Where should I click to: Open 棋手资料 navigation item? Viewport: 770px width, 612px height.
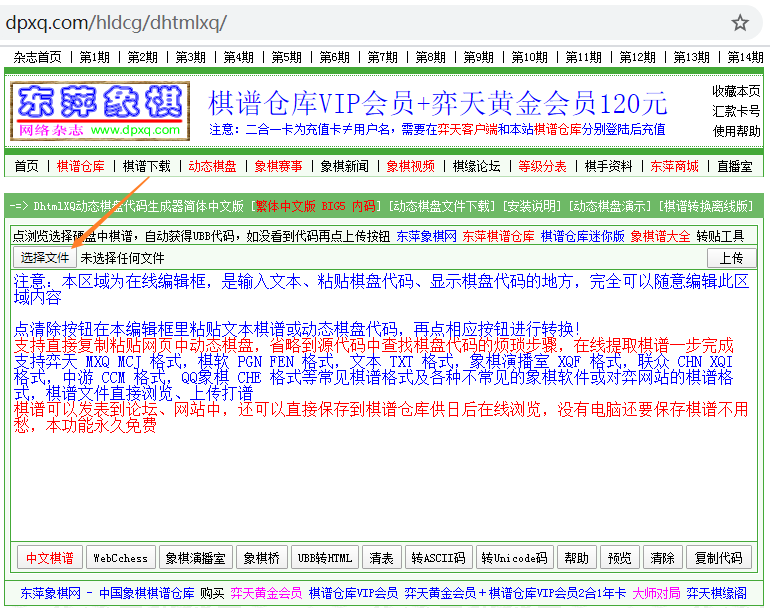pos(608,167)
